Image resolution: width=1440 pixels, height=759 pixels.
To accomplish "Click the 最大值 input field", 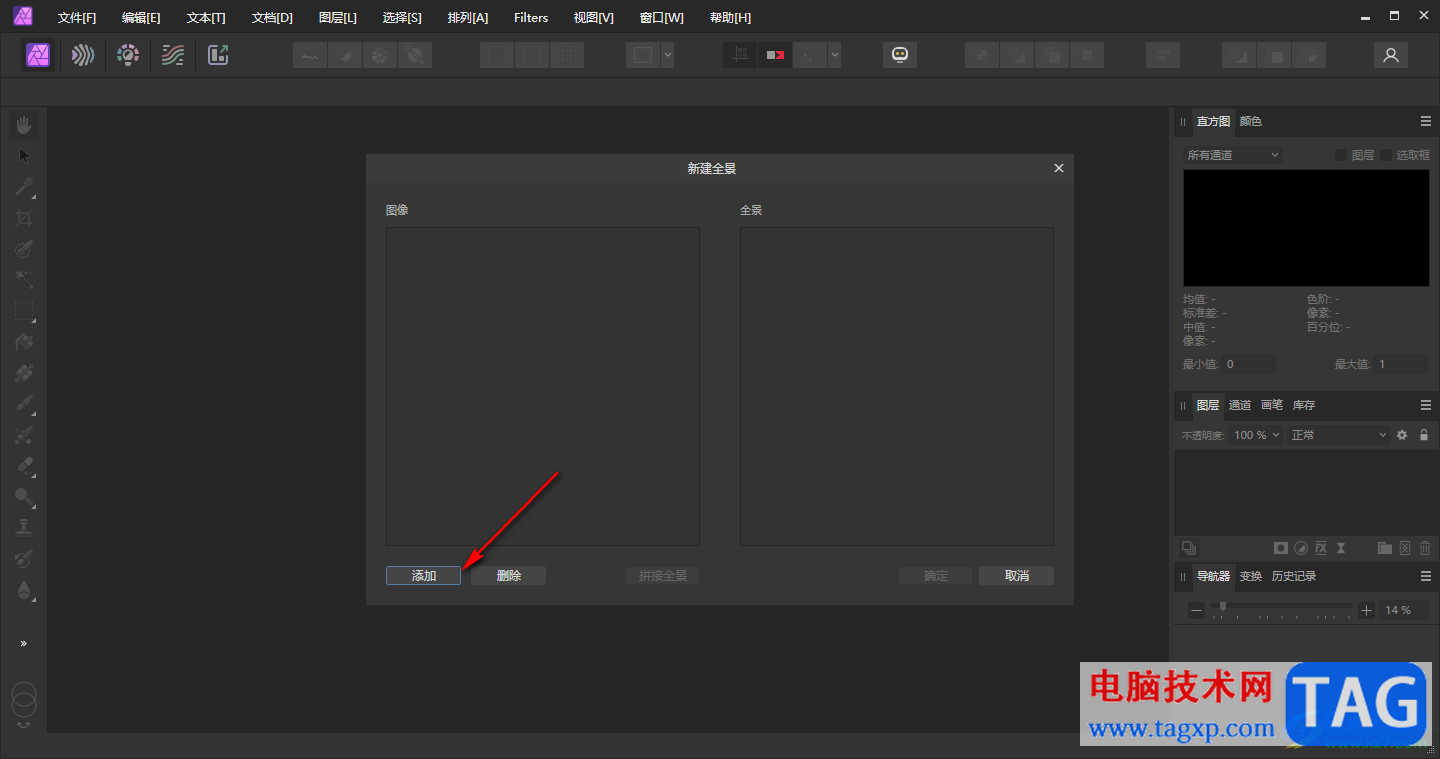I will click(1402, 364).
